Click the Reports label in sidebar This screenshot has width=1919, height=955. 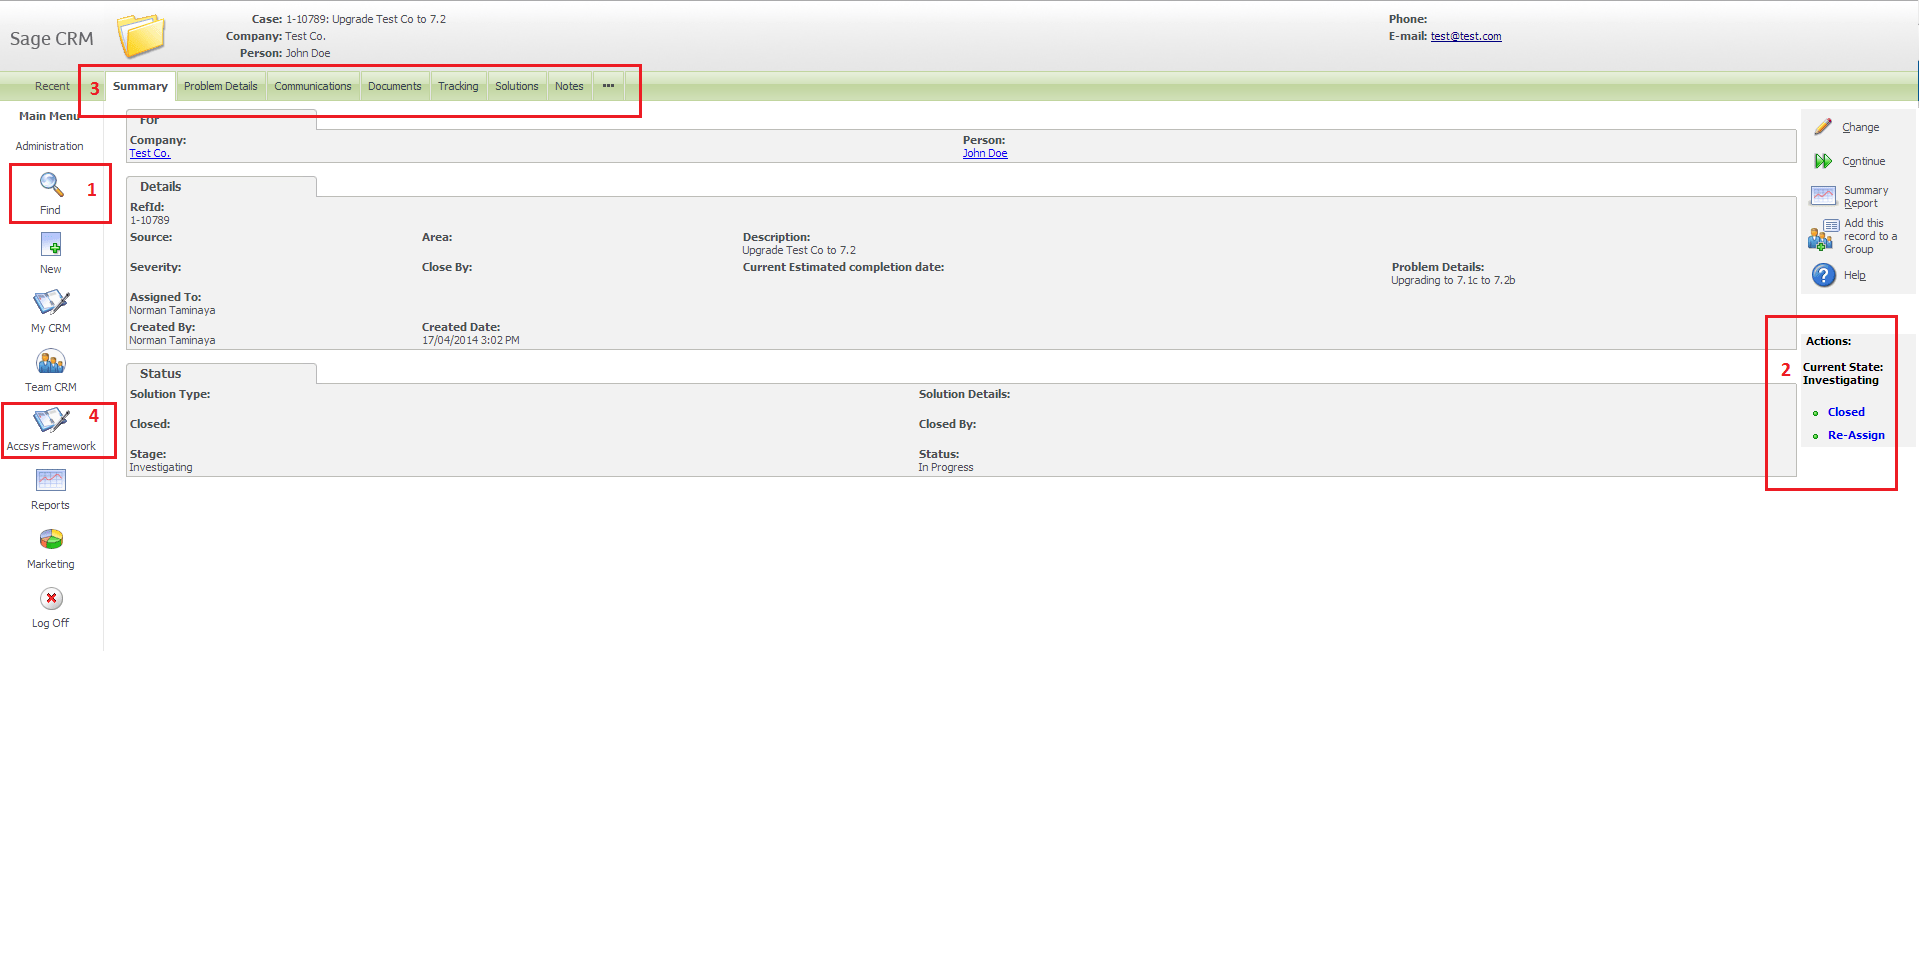50,505
